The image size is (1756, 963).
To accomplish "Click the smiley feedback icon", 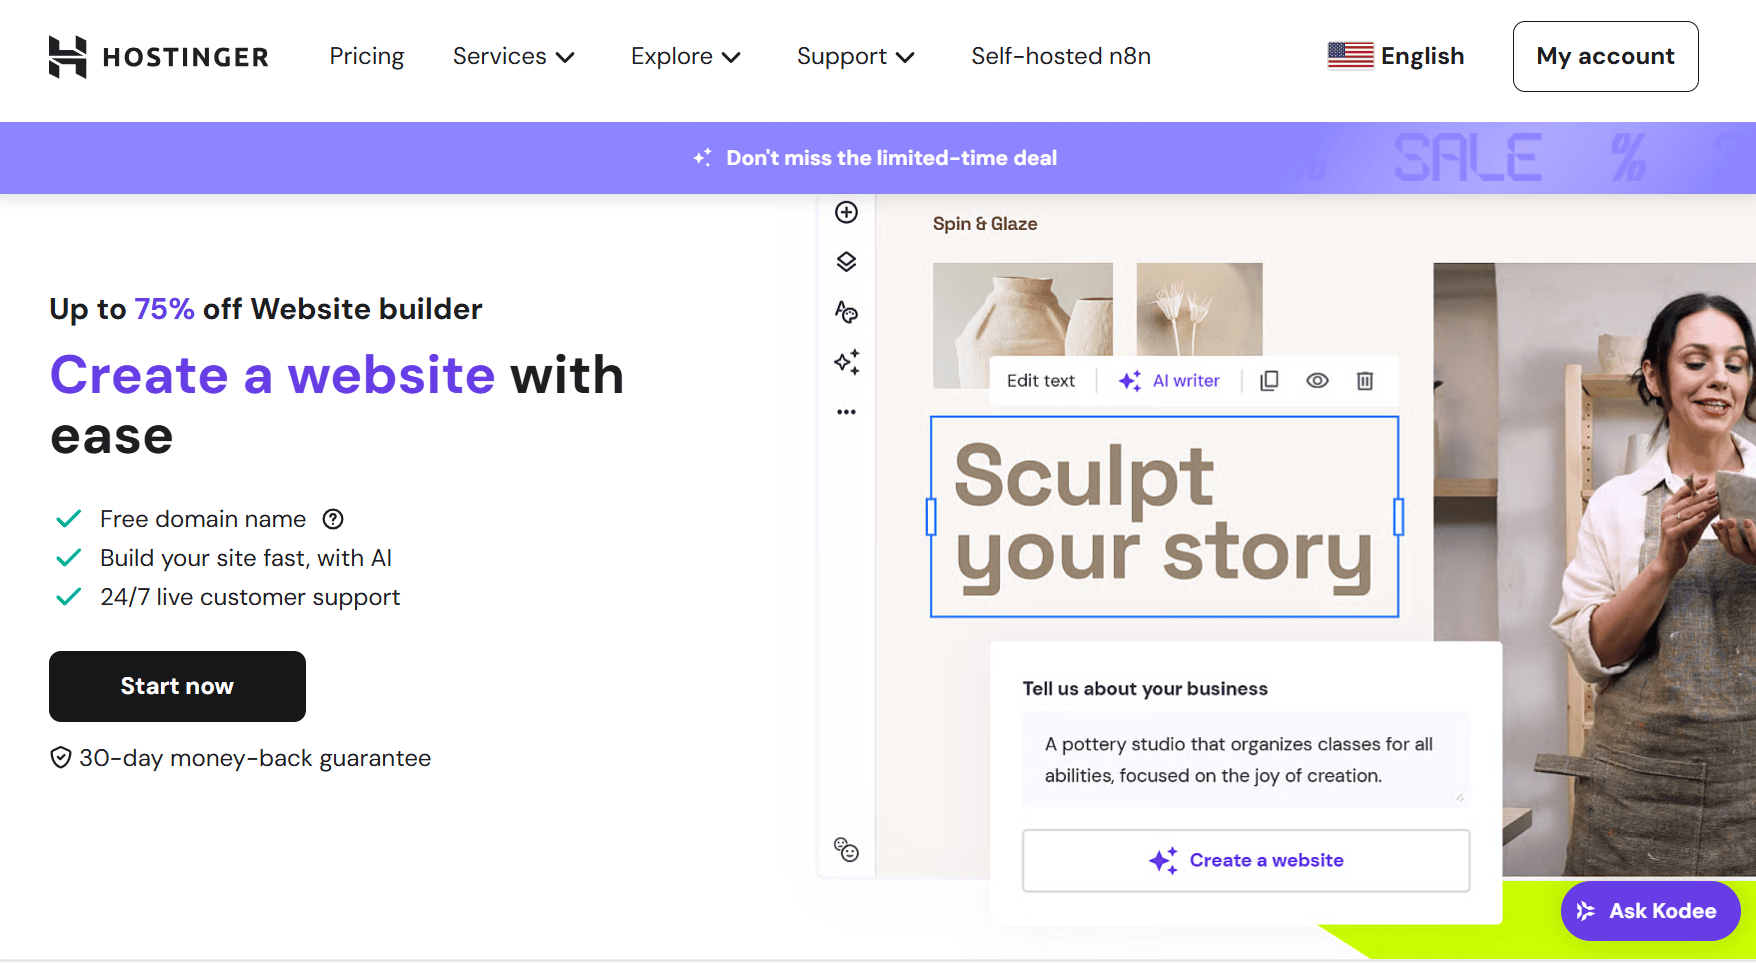I will pos(846,850).
